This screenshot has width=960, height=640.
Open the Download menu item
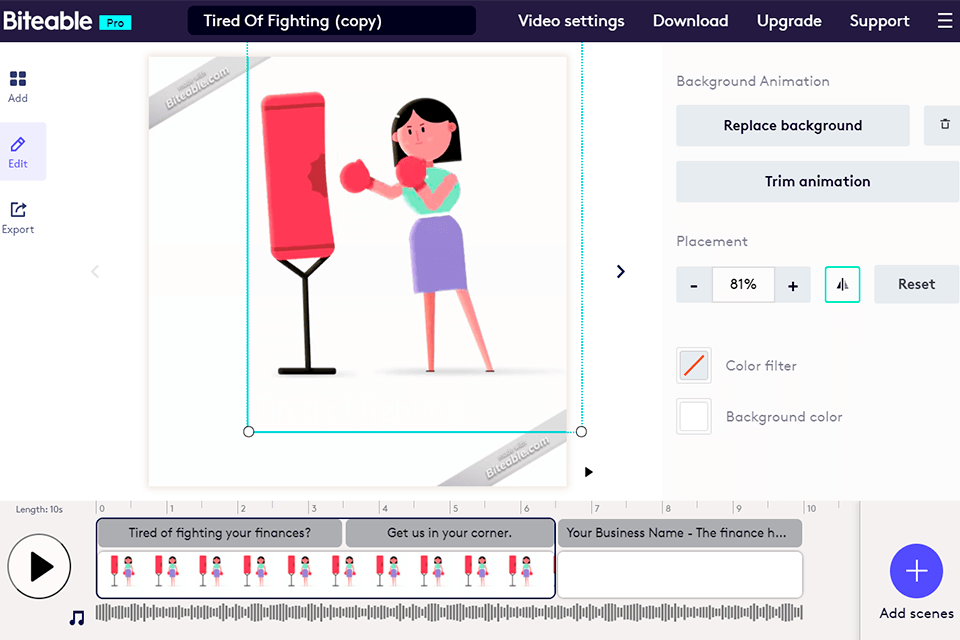(x=690, y=20)
